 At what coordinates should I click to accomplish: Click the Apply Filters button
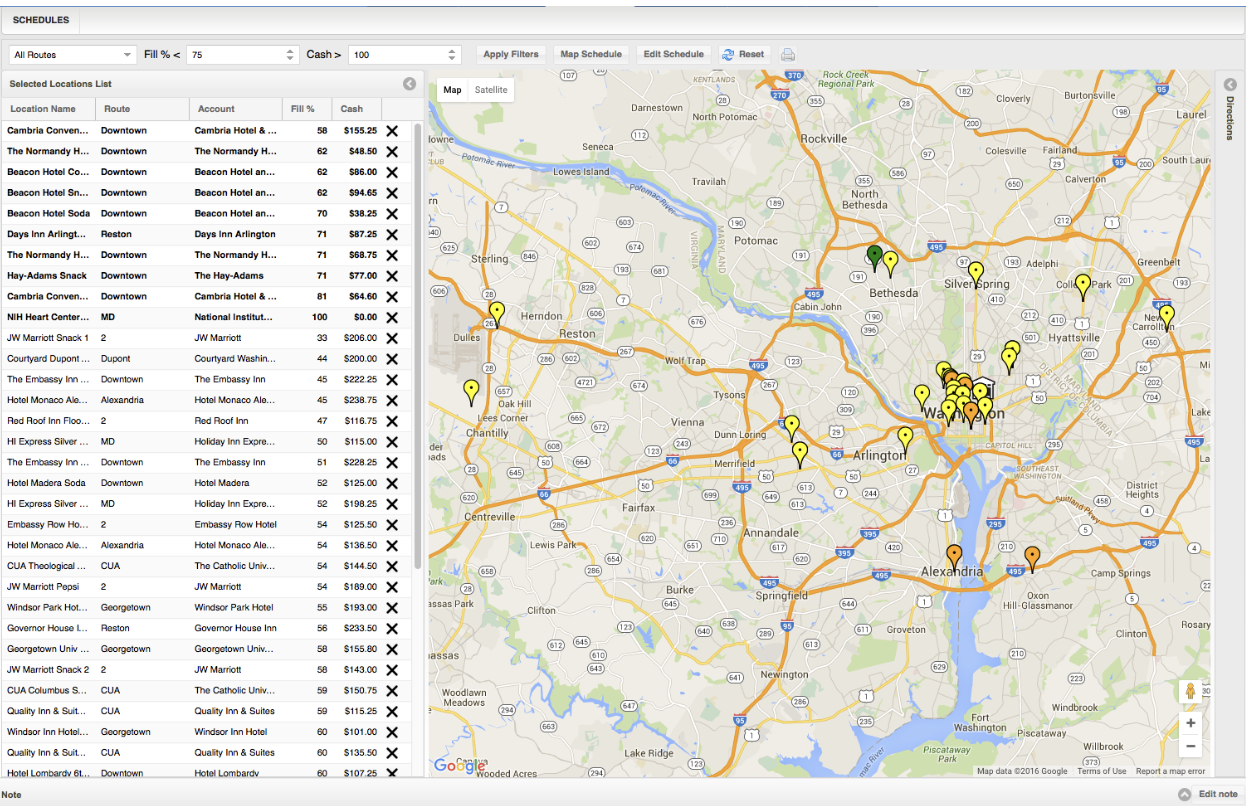click(x=511, y=55)
